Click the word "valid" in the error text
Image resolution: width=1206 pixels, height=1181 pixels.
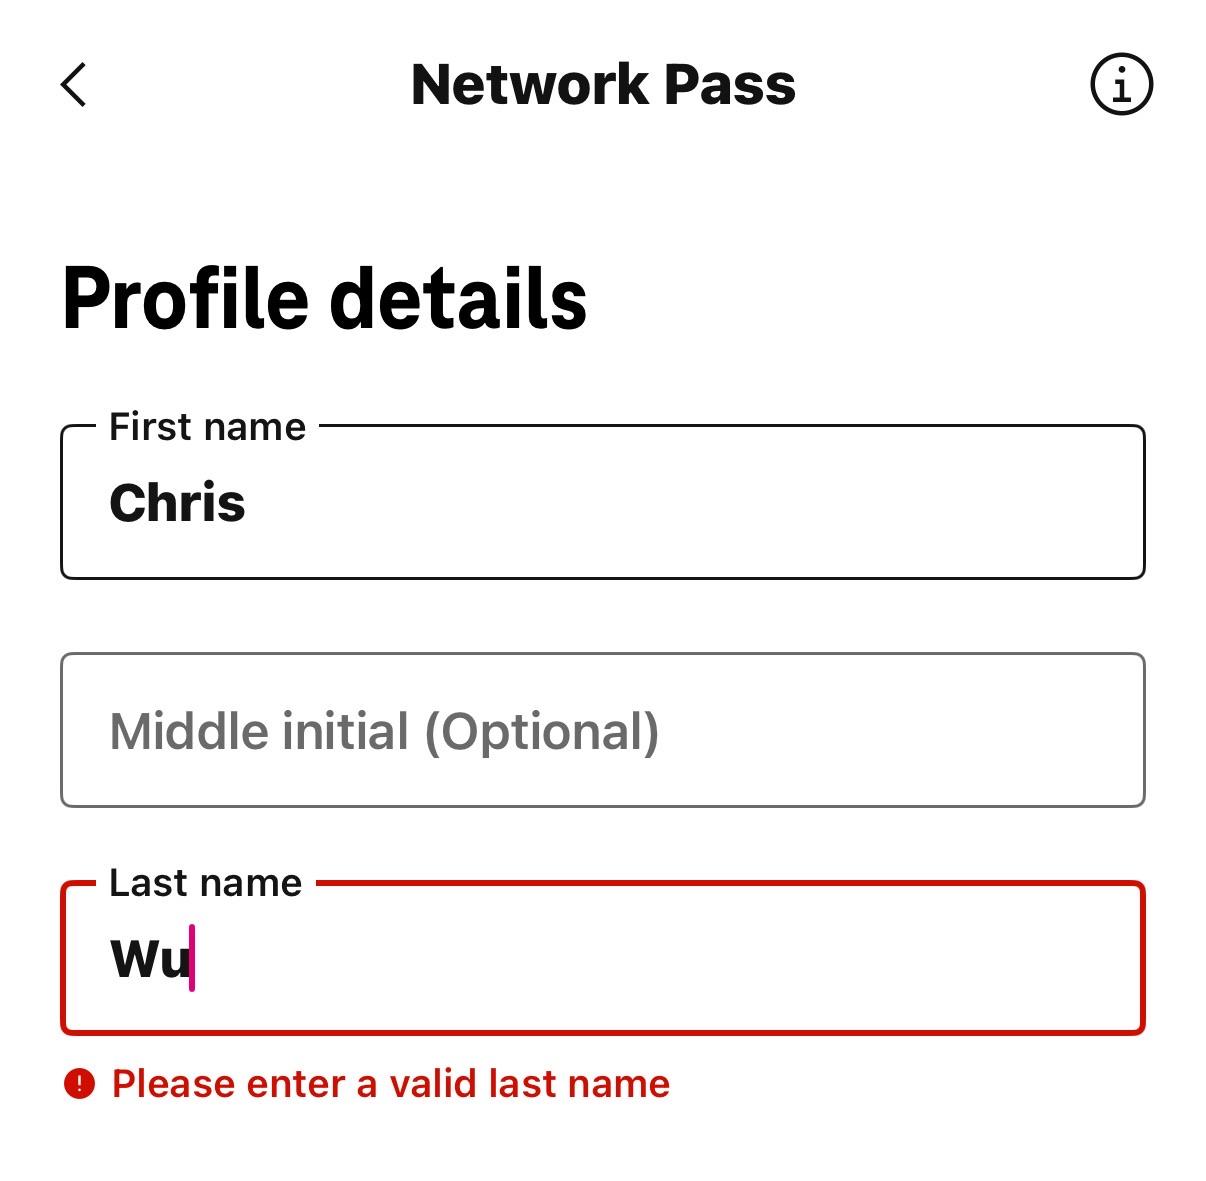pos(432,1084)
